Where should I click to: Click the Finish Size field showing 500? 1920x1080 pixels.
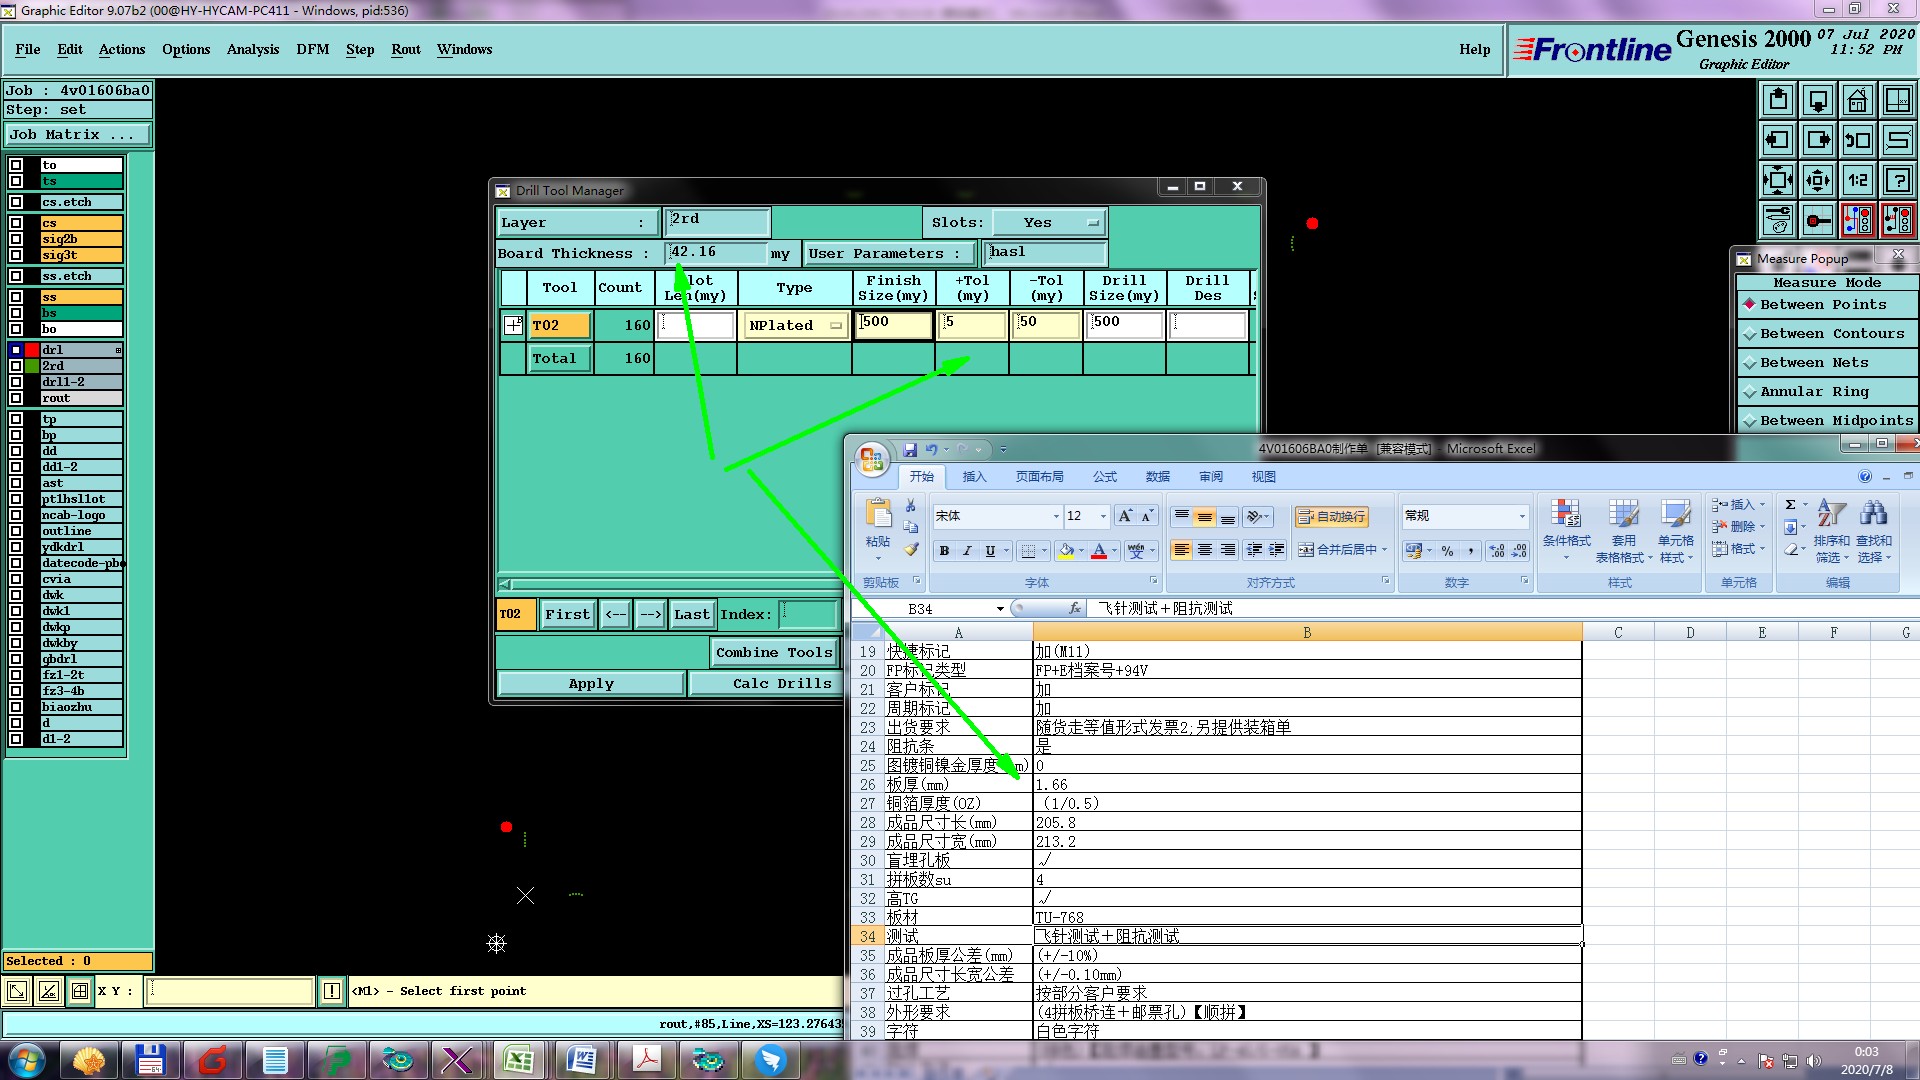coord(893,325)
